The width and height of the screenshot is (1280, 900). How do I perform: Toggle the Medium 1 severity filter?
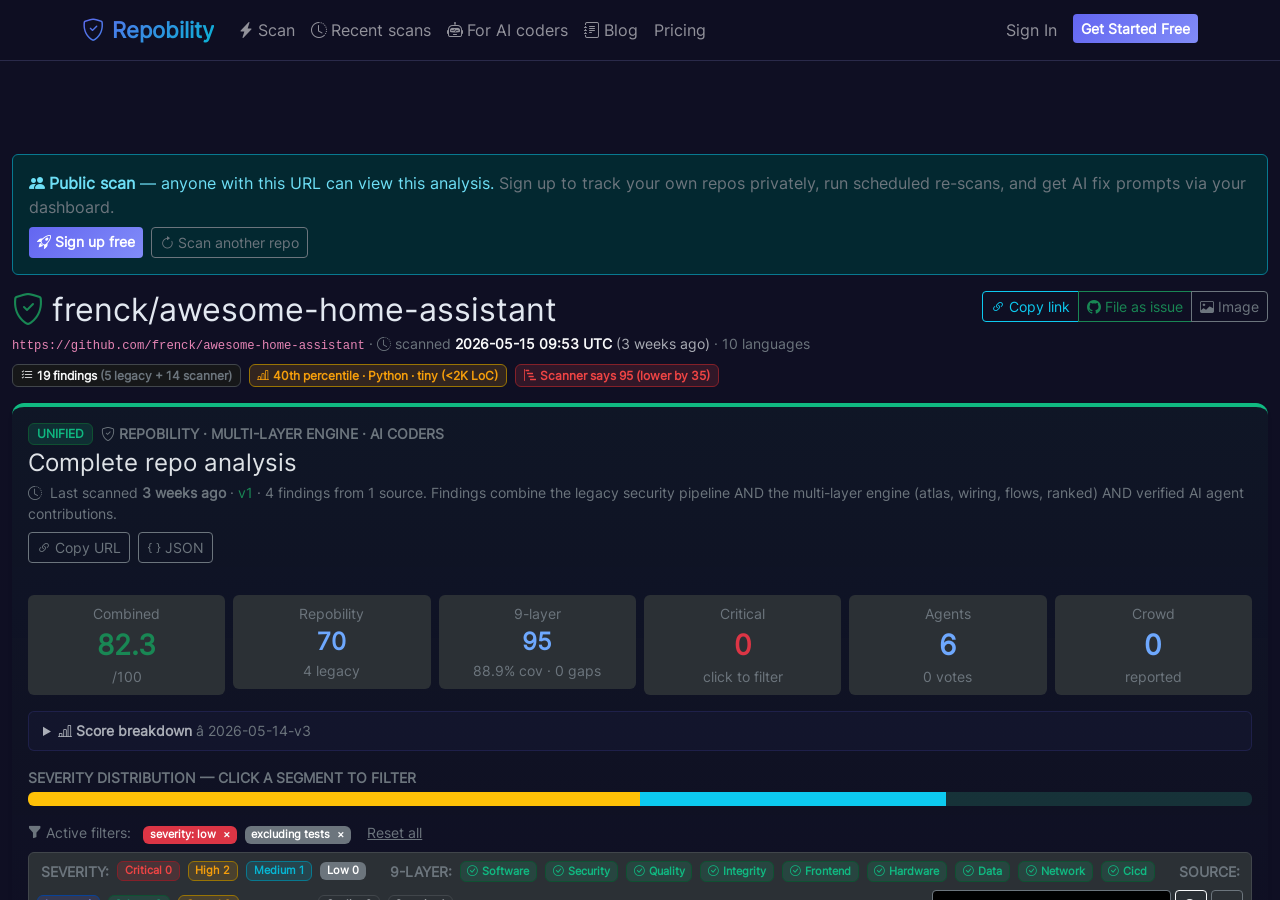coord(279,871)
